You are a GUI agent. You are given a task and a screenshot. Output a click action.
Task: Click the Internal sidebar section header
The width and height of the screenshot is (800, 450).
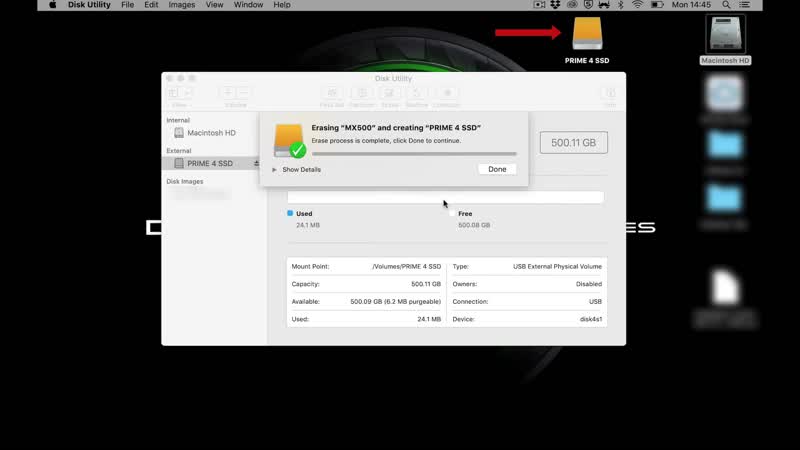click(x=178, y=120)
